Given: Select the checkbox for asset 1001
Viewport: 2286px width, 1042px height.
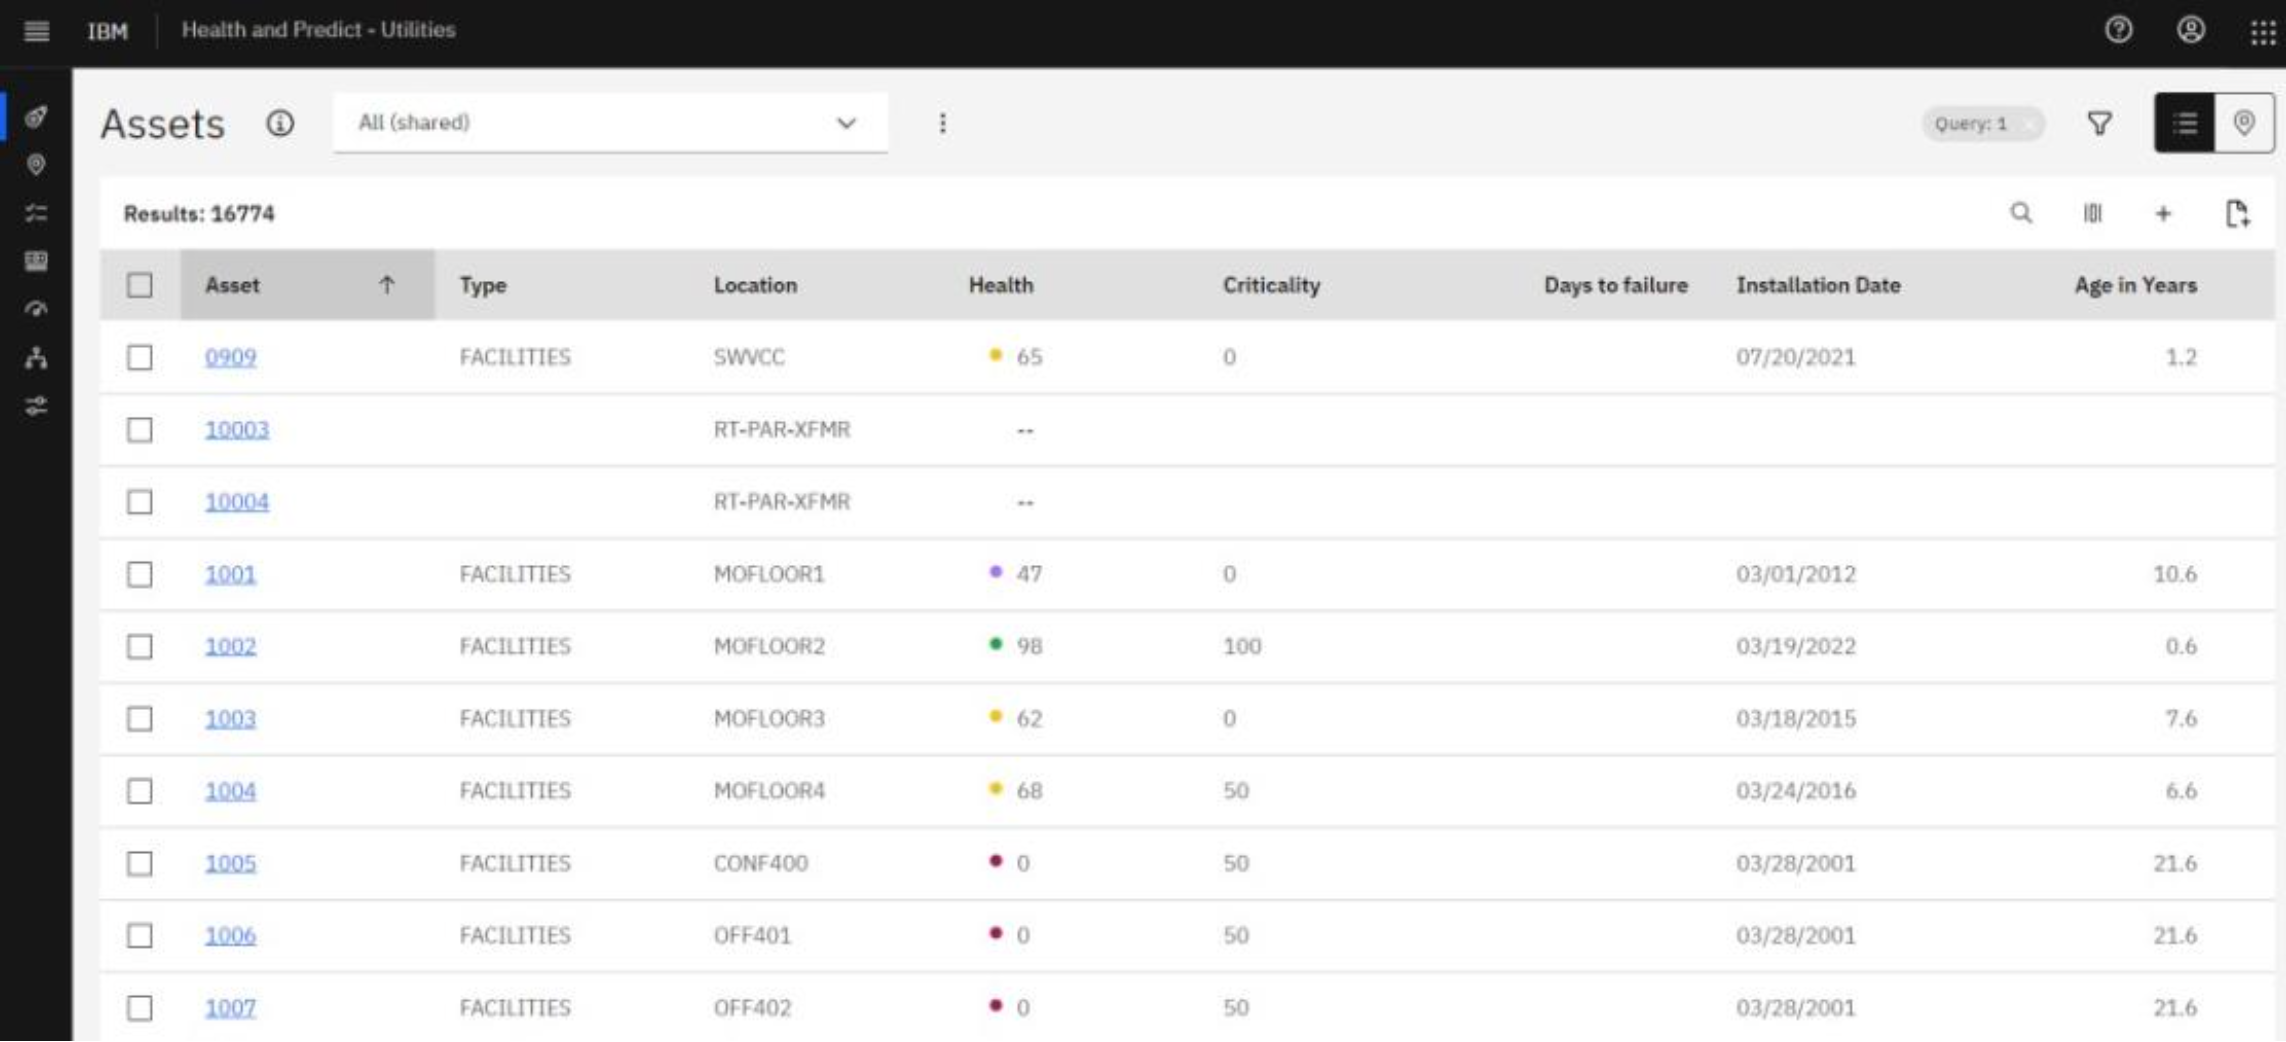Looking at the screenshot, I should (x=140, y=574).
